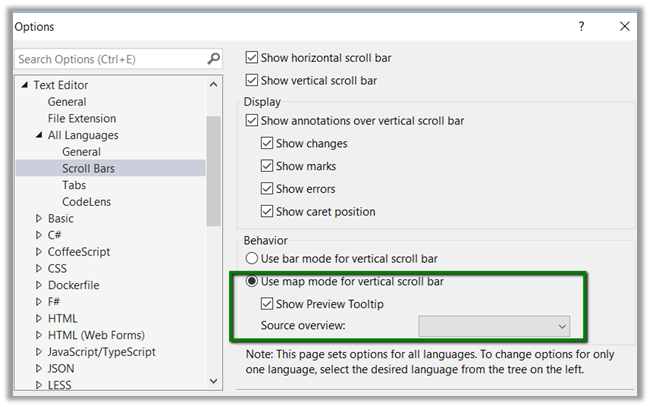Open the CodeLens options page
Screen dimensions: 650x407
click(84, 202)
